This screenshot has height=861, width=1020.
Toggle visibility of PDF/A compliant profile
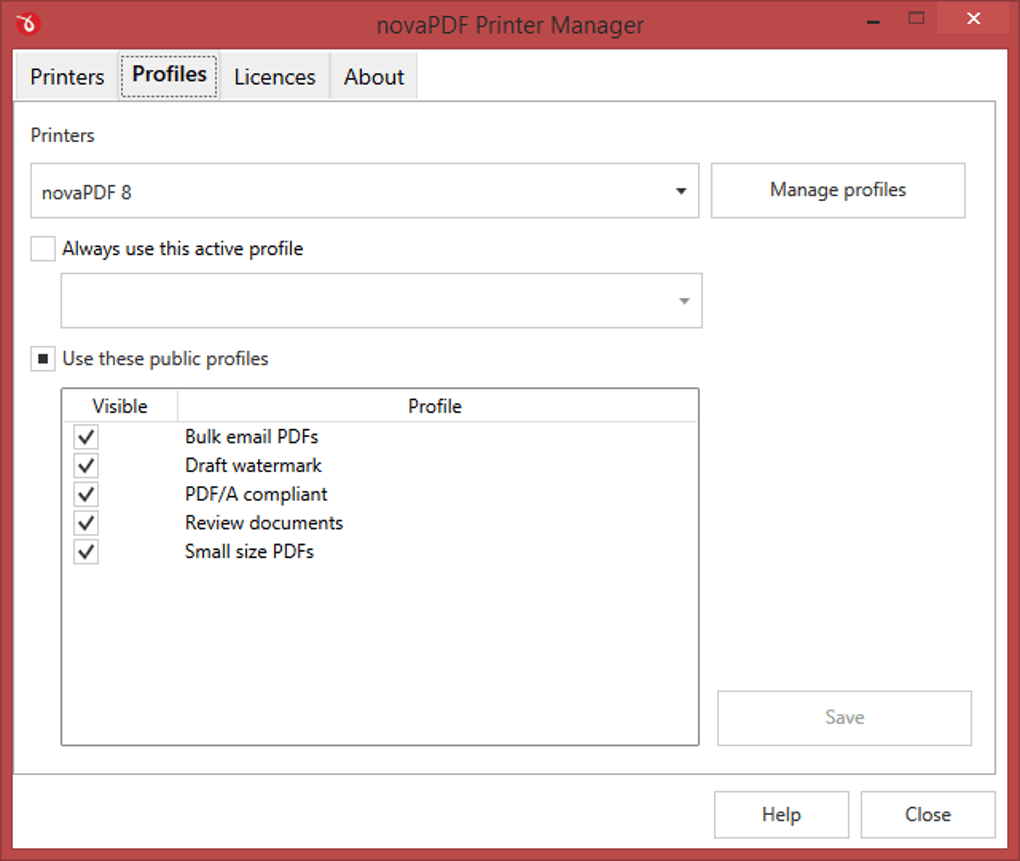[x=86, y=494]
